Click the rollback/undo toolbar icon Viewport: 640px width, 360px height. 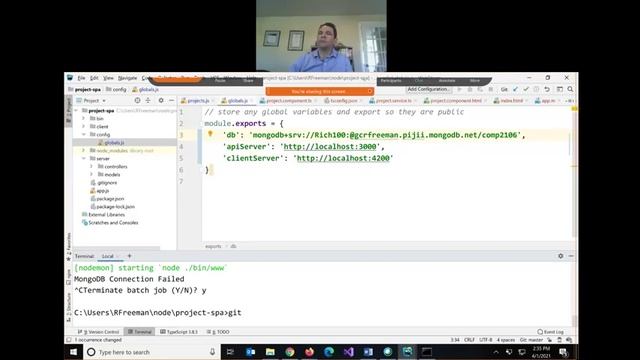tap(547, 89)
